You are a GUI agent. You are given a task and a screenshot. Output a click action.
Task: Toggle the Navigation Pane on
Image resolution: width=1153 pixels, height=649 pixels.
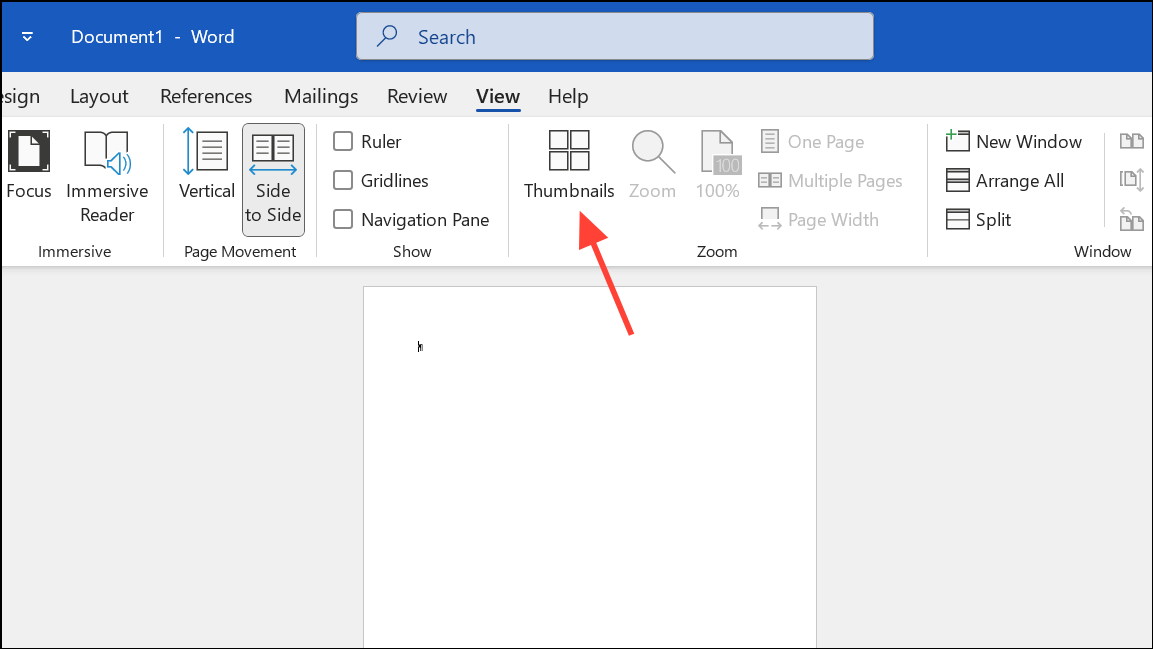click(x=344, y=219)
